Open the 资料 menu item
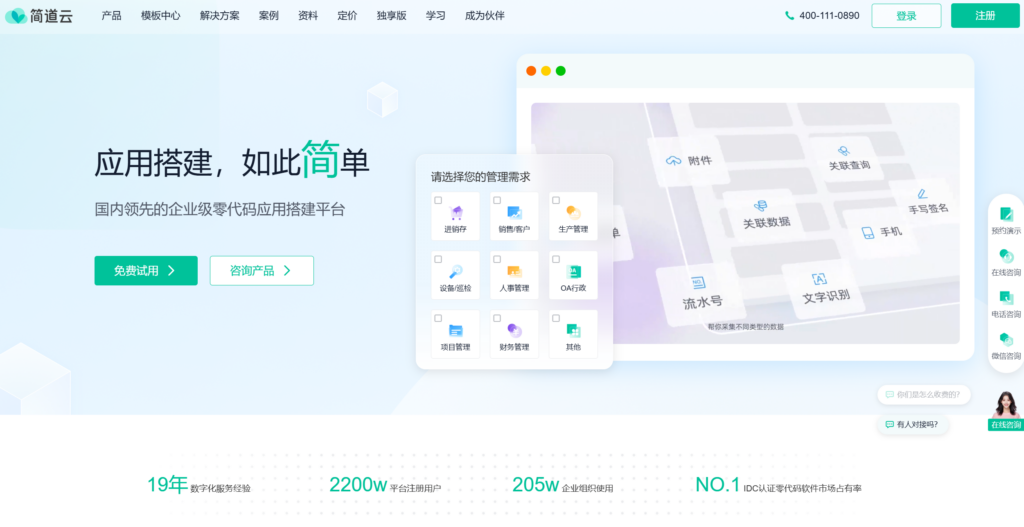Viewport: 1024px width, 527px height. click(x=308, y=16)
